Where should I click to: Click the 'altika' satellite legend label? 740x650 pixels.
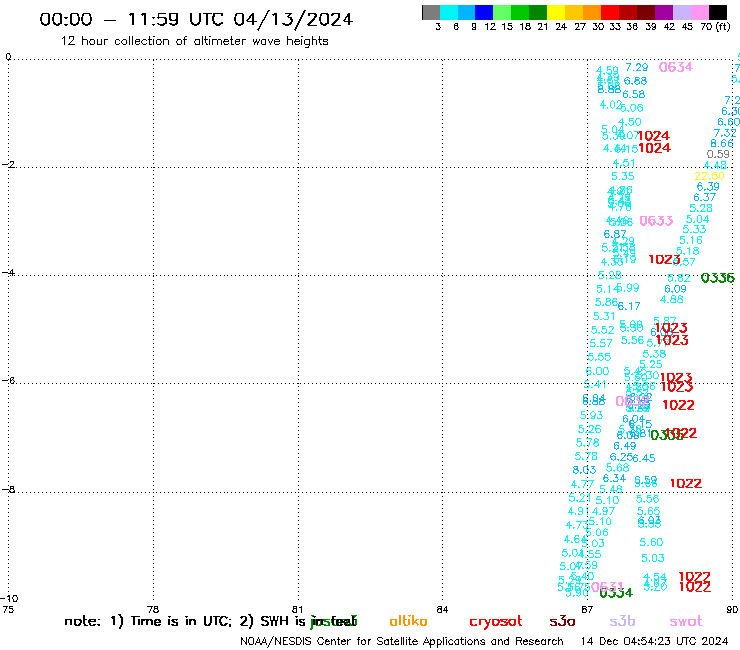coord(408,621)
